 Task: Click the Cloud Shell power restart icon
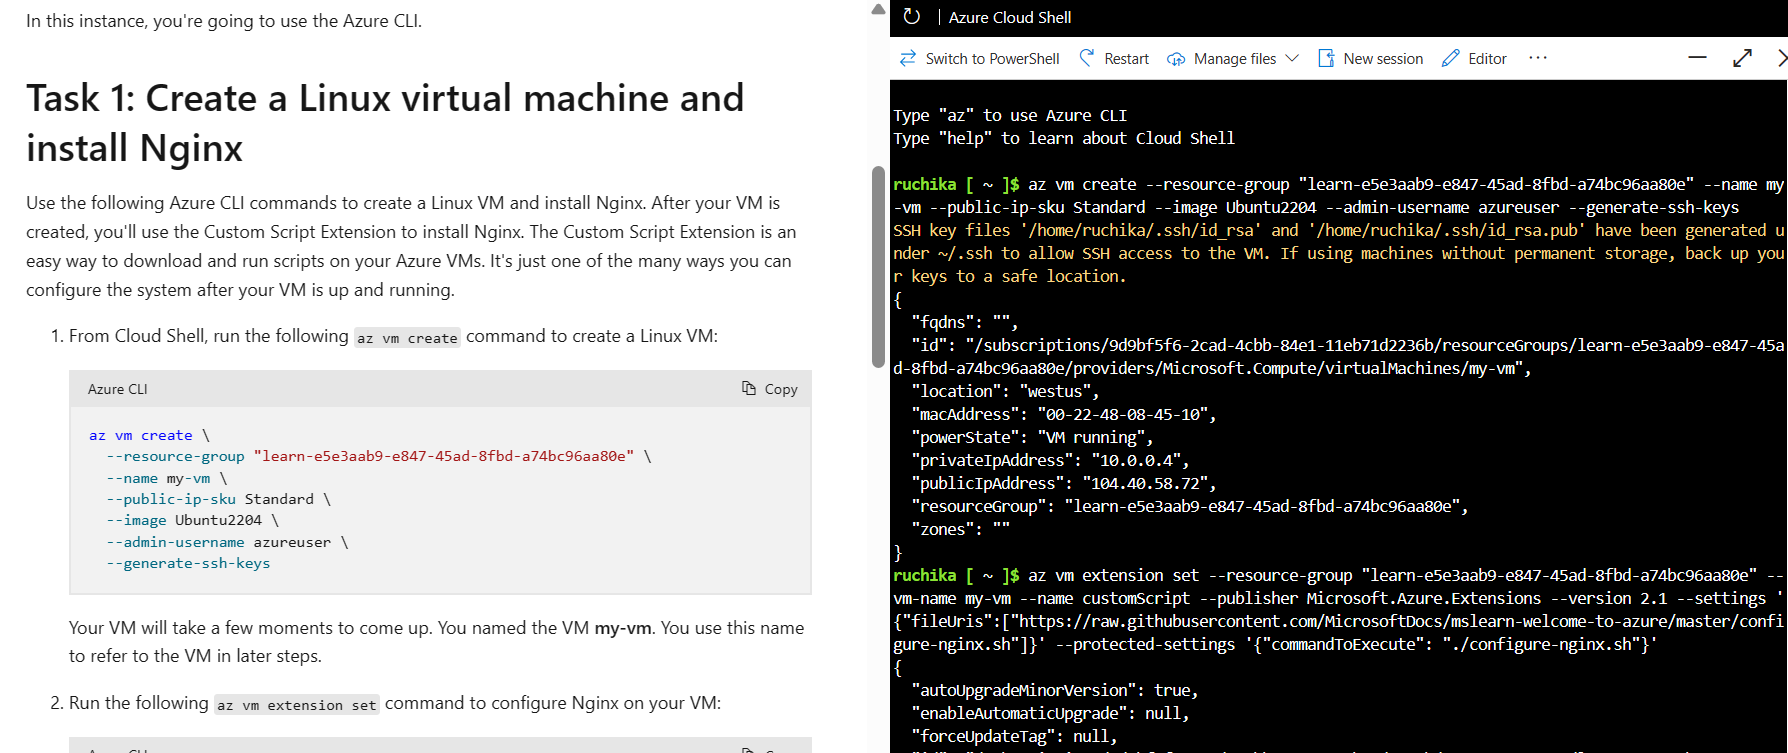pyautogui.click(x=911, y=17)
